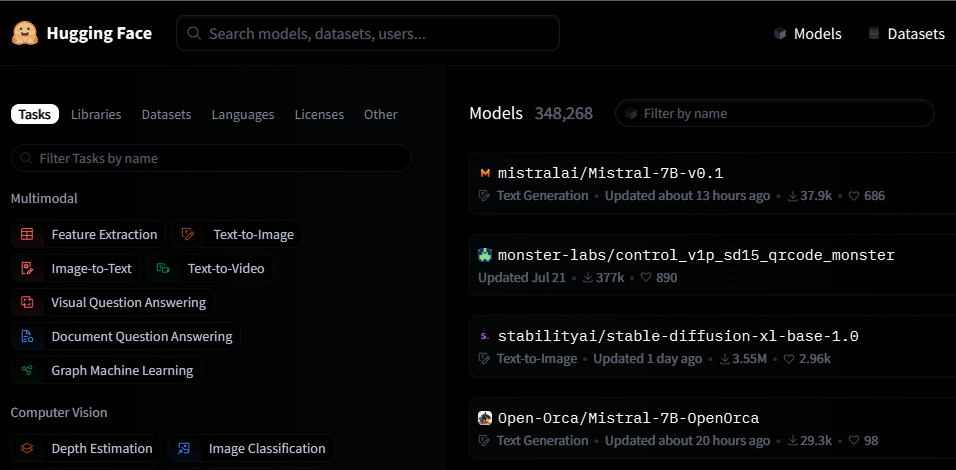The image size is (956, 470).
Task: Open the Datasets filter tab
Action: pyautogui.click(x=166, y=114)
